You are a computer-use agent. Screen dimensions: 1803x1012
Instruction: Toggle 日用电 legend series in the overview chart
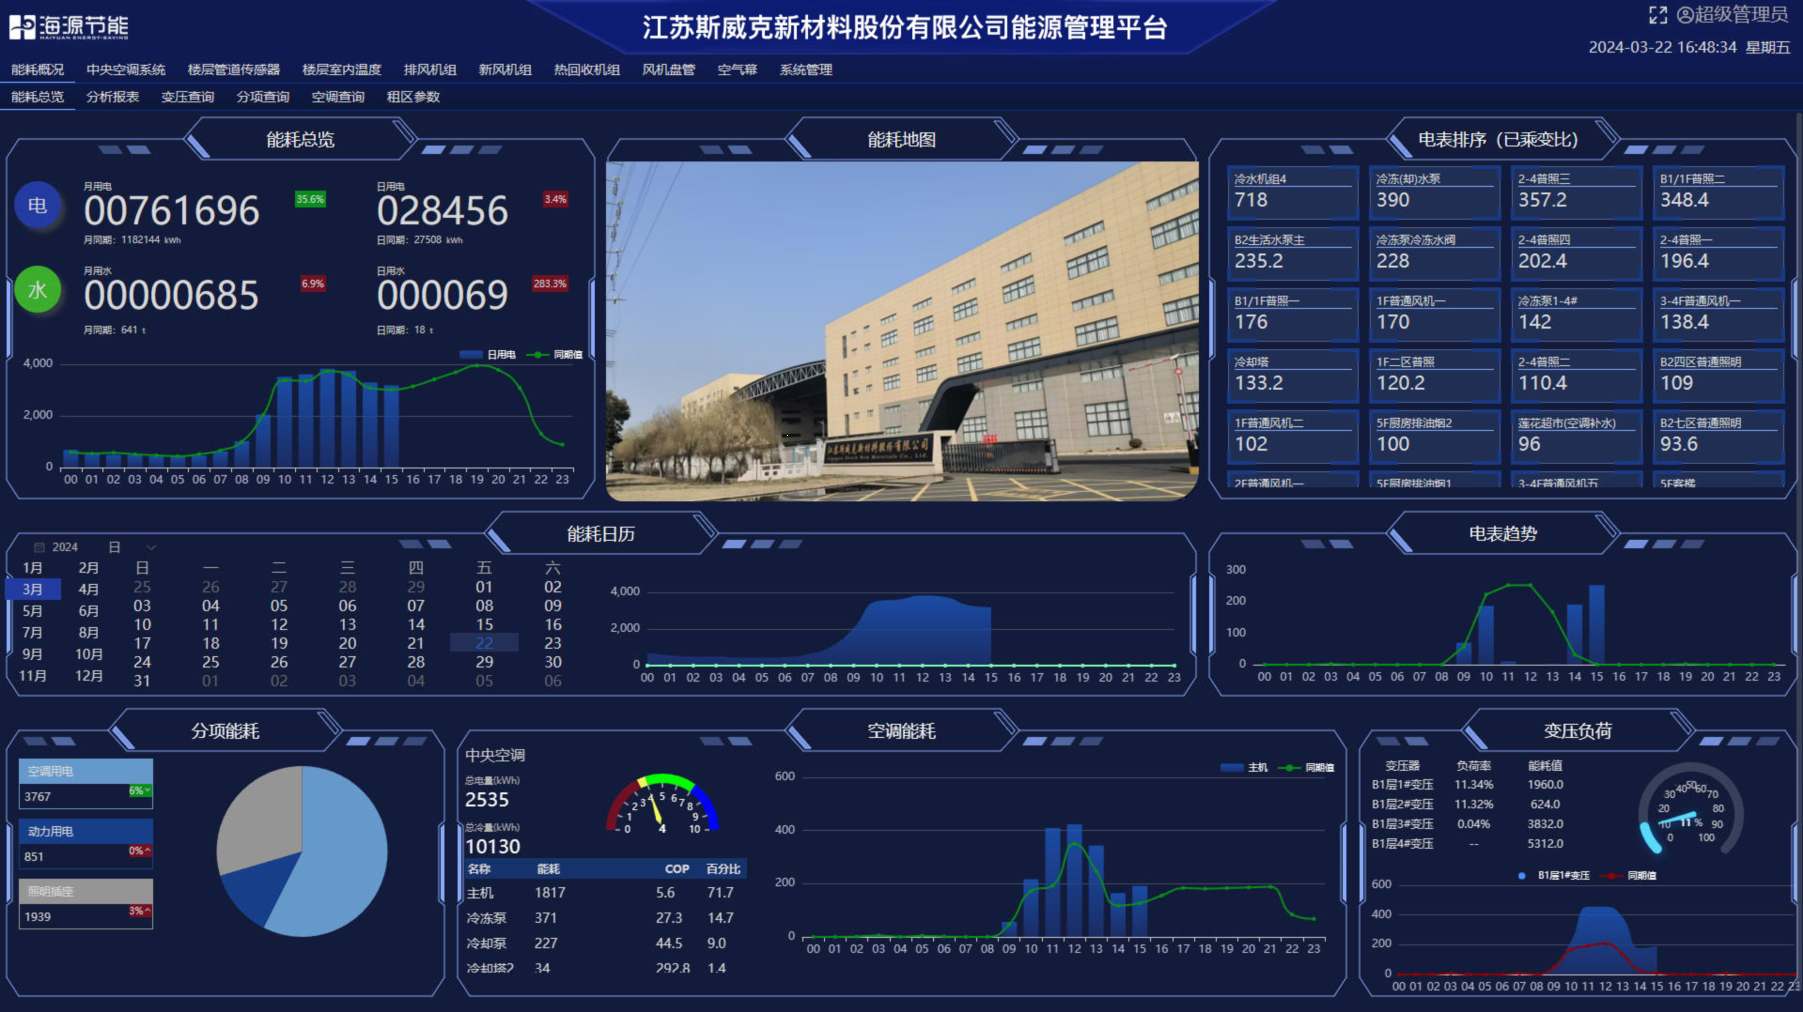coord(488,355)
